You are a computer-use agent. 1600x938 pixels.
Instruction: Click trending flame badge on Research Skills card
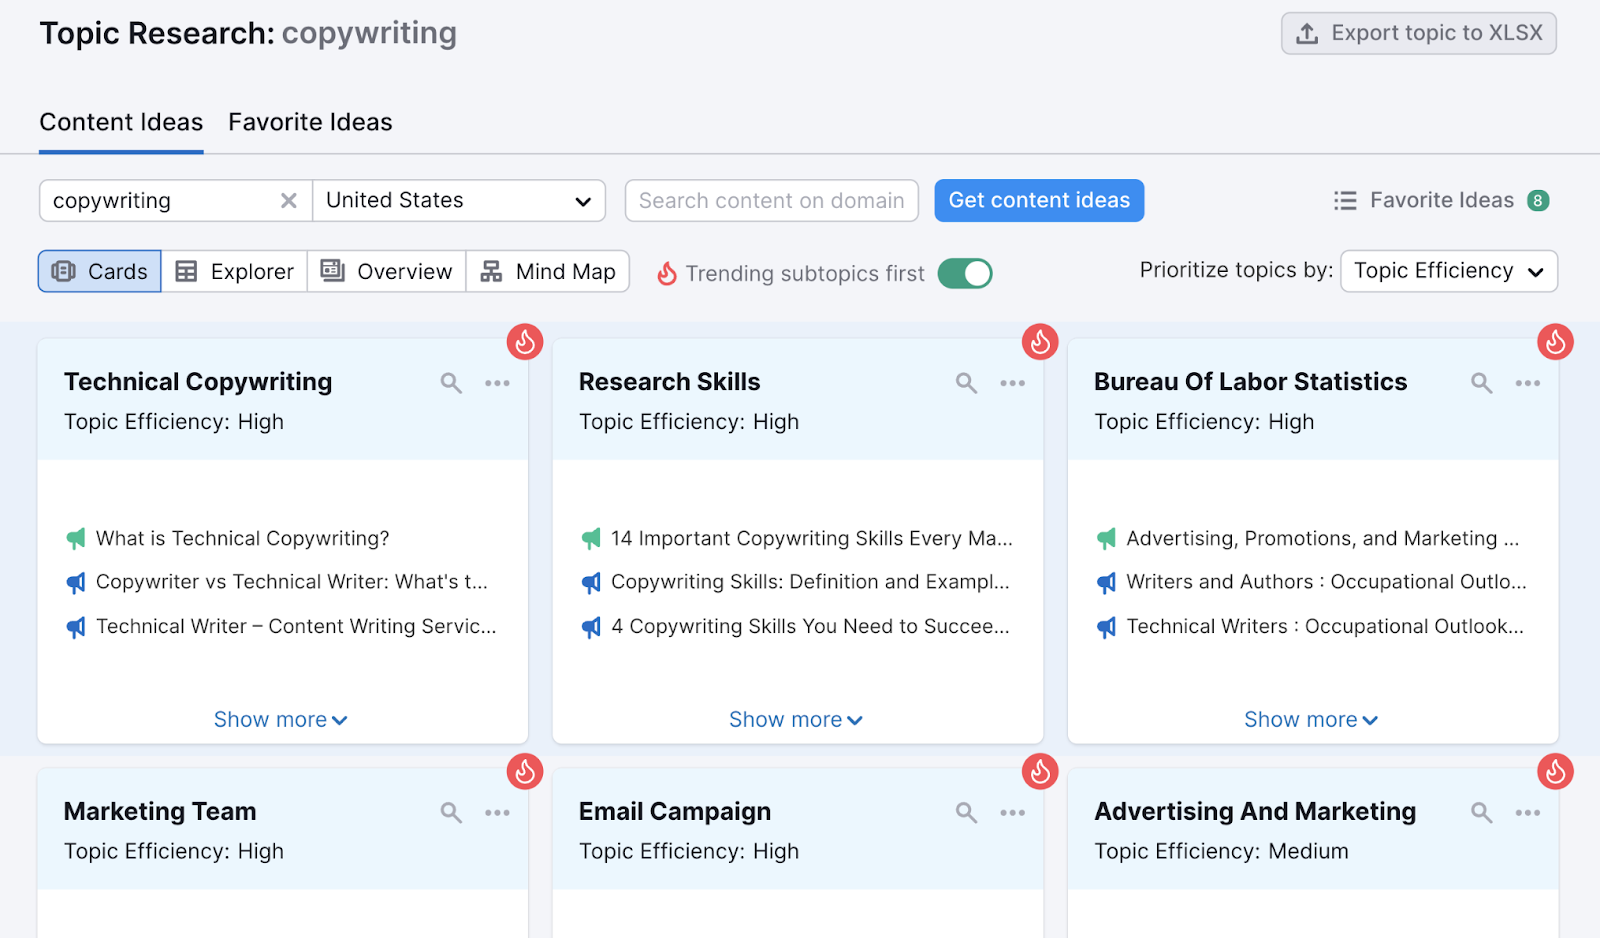coord(1040,342)
